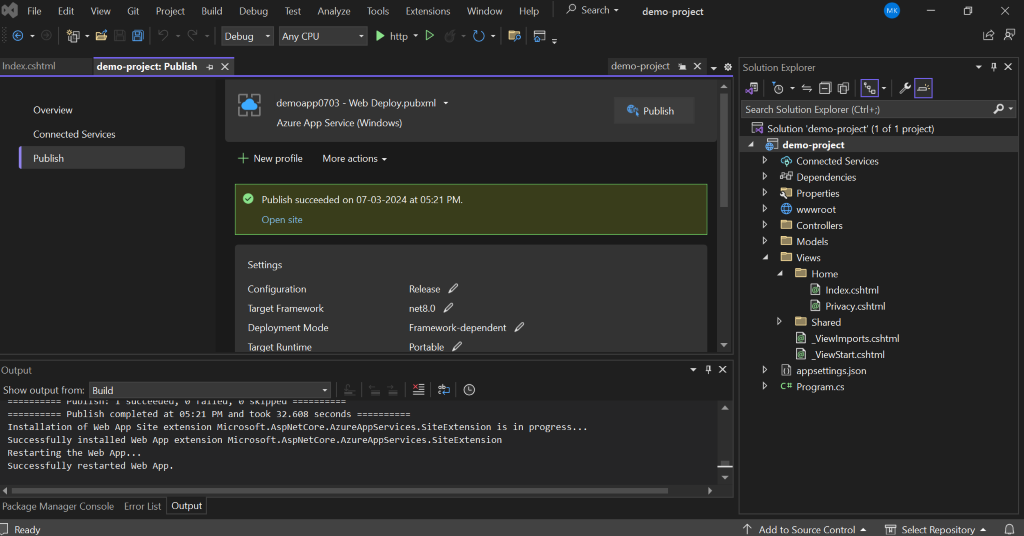Expand the Program.cs node
This screenshot has width=1024, height=536.
click(x=765, y=386)
